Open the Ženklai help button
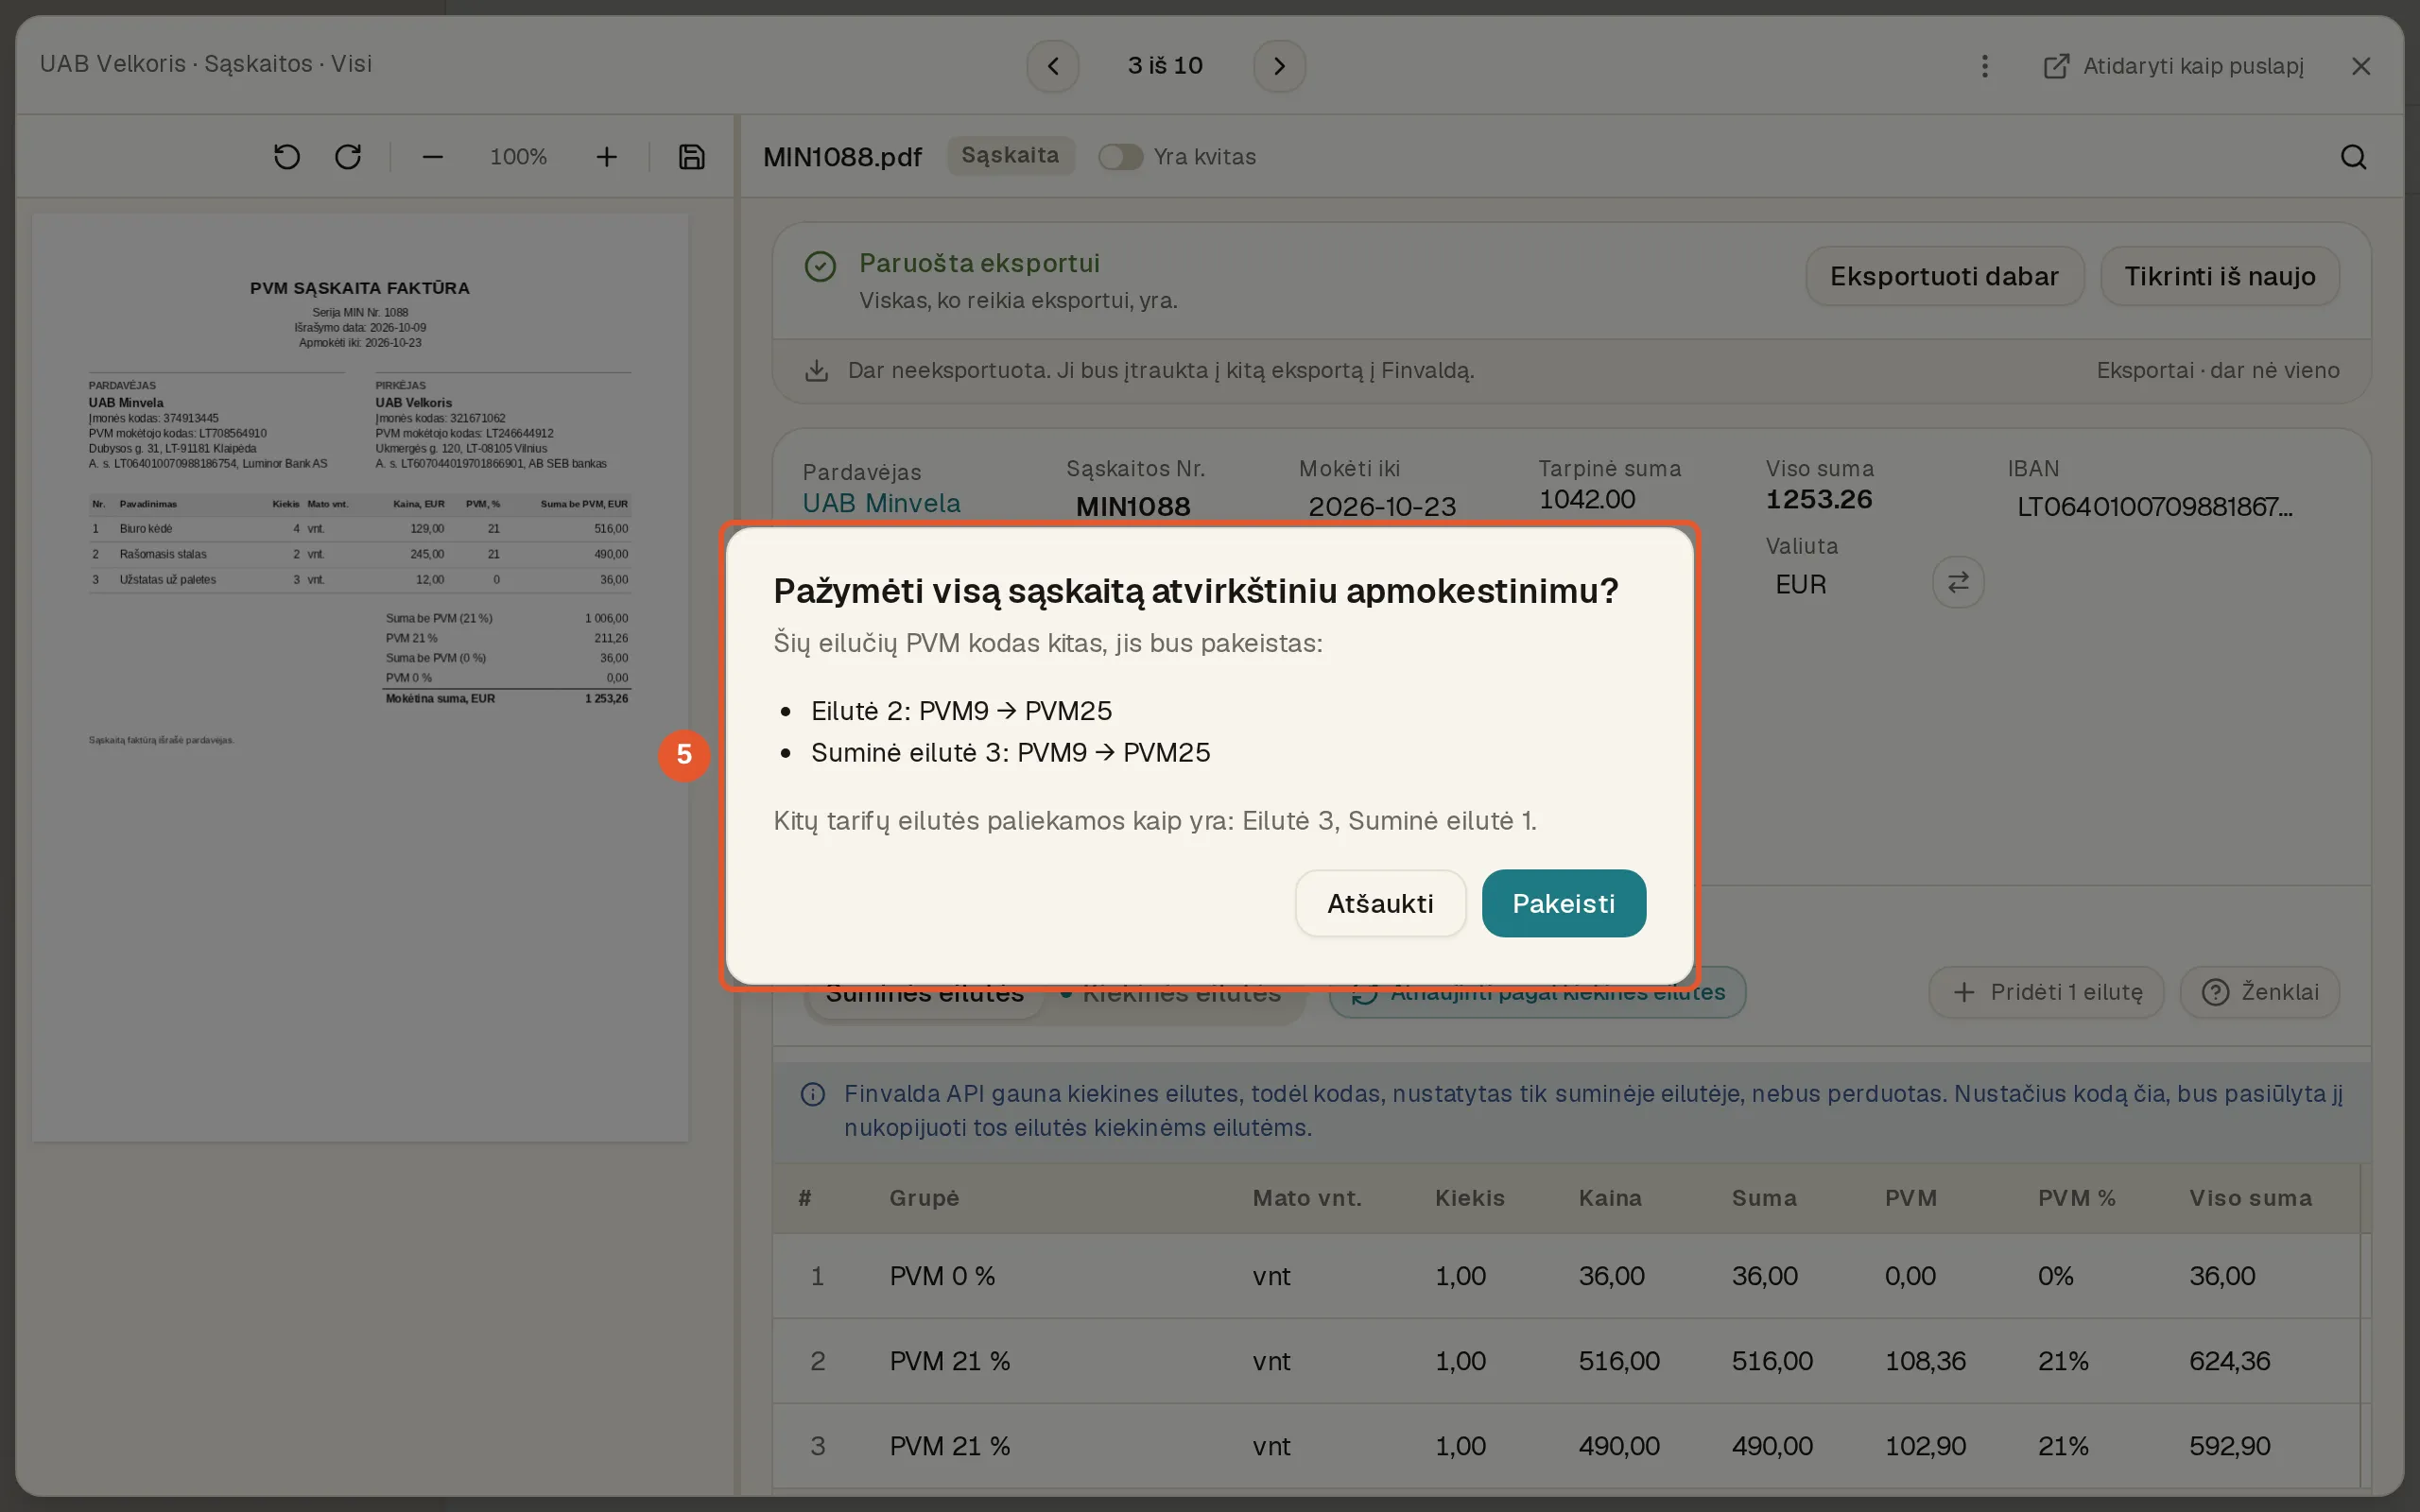2420x1512 pixels. [2259, 992]
